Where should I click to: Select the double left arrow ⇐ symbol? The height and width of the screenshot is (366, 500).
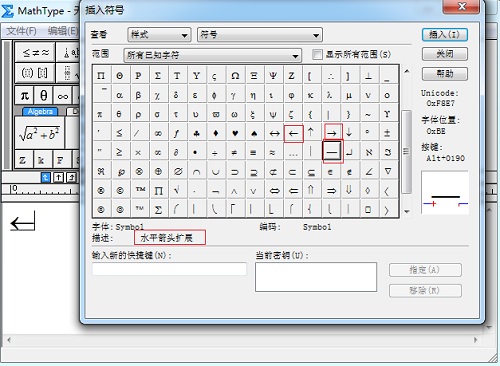pos(294,191)
